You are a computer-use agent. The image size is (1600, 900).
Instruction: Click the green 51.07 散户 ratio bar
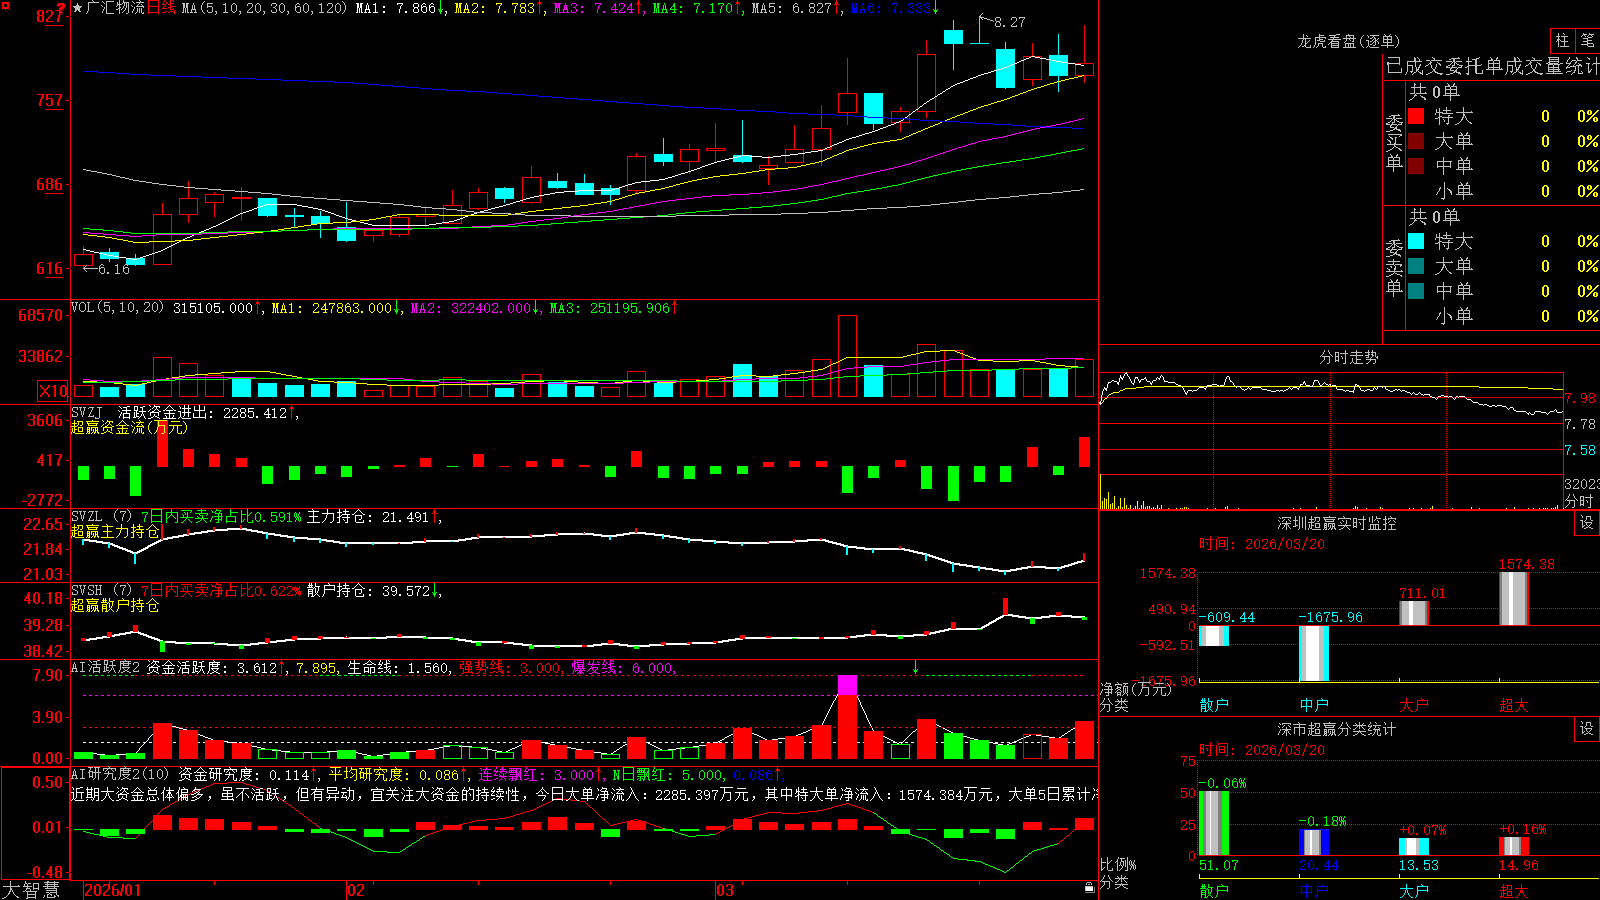click(1214, 823)
